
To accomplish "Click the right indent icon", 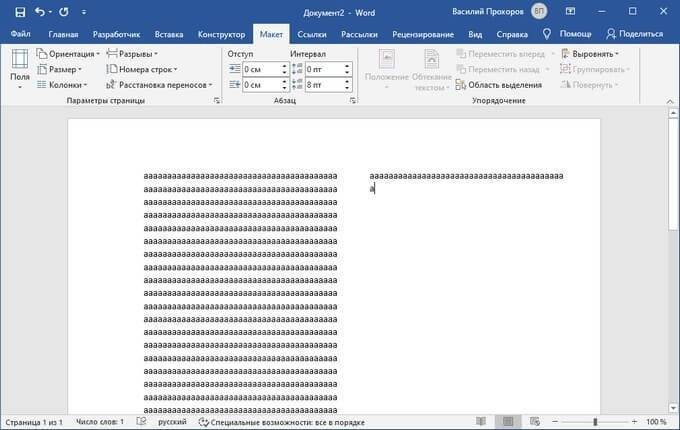I will pyautogui.click(x=235, y=85).
